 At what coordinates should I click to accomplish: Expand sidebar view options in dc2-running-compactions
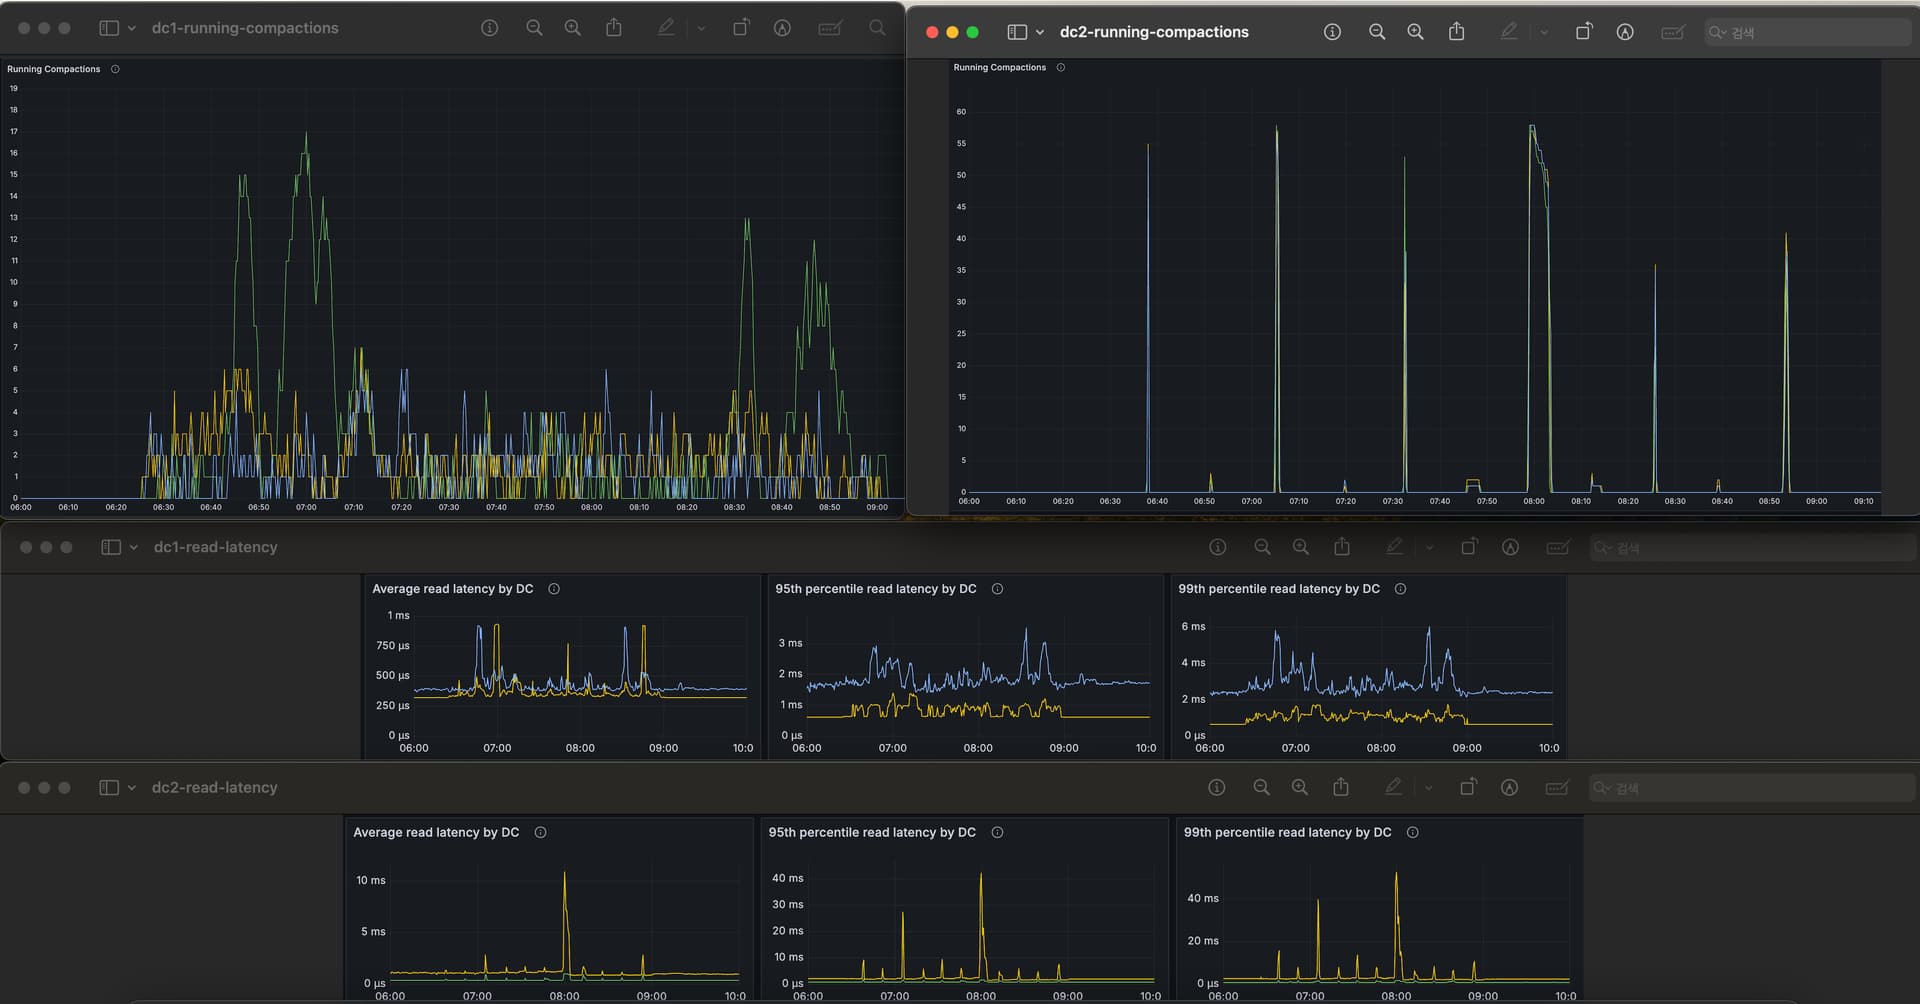[x=1040, y=32]
